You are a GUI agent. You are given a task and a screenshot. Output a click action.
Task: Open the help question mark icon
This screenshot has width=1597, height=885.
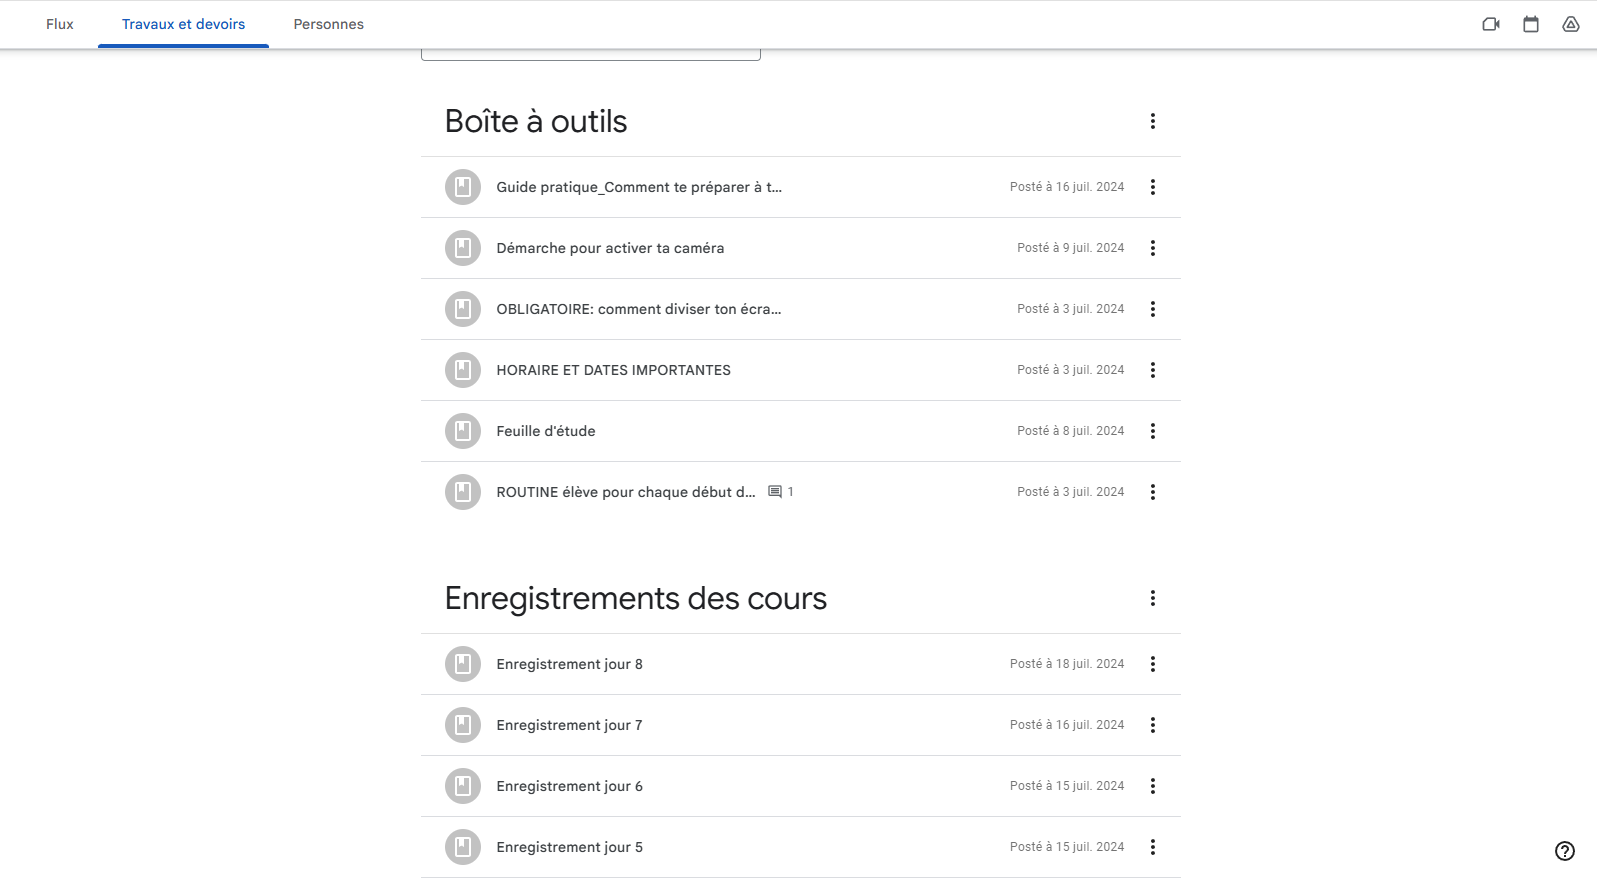pyautogui.click(x=1565, y=851)
